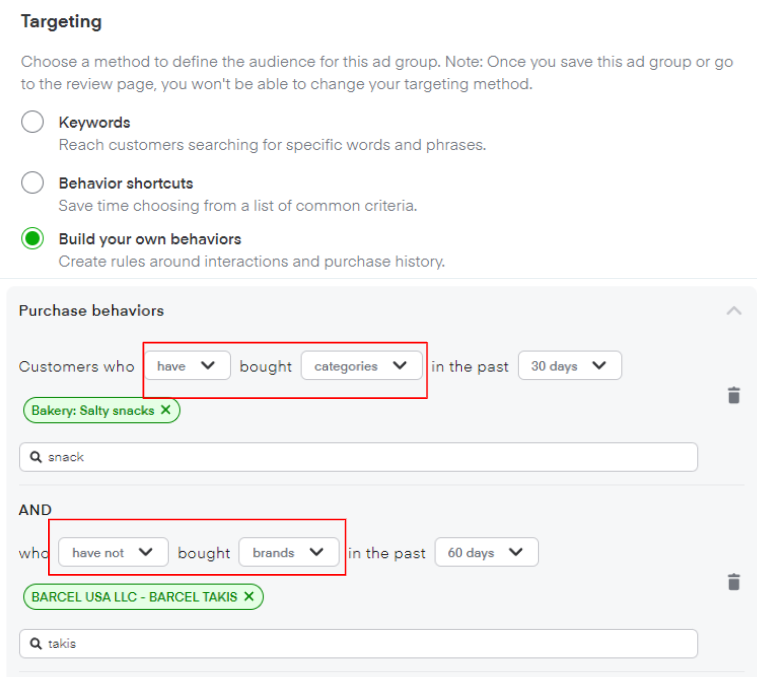Select Build your own behaviors radio button
This screenshot has height=677, width=757.
point(33,239)
